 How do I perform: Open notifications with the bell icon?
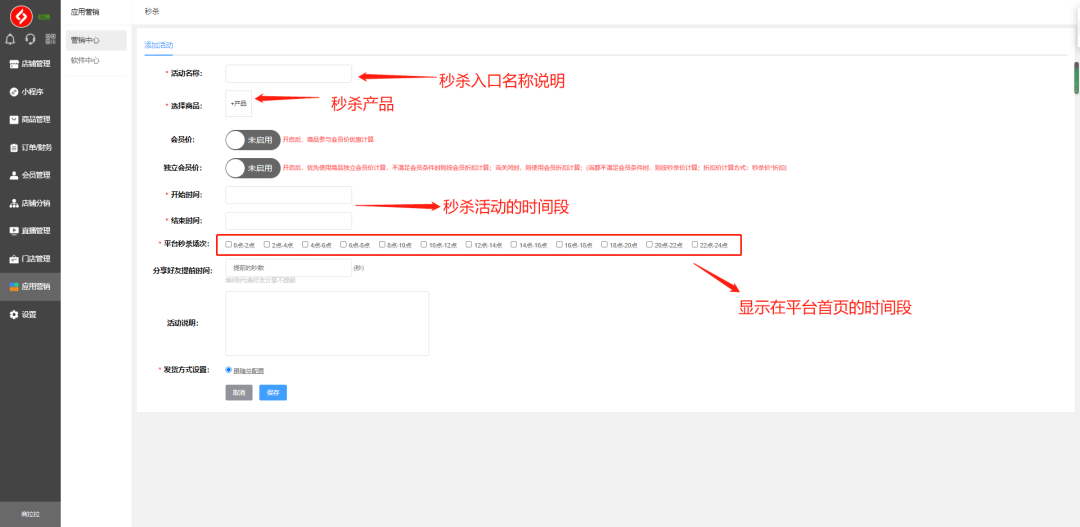(10, 39)
